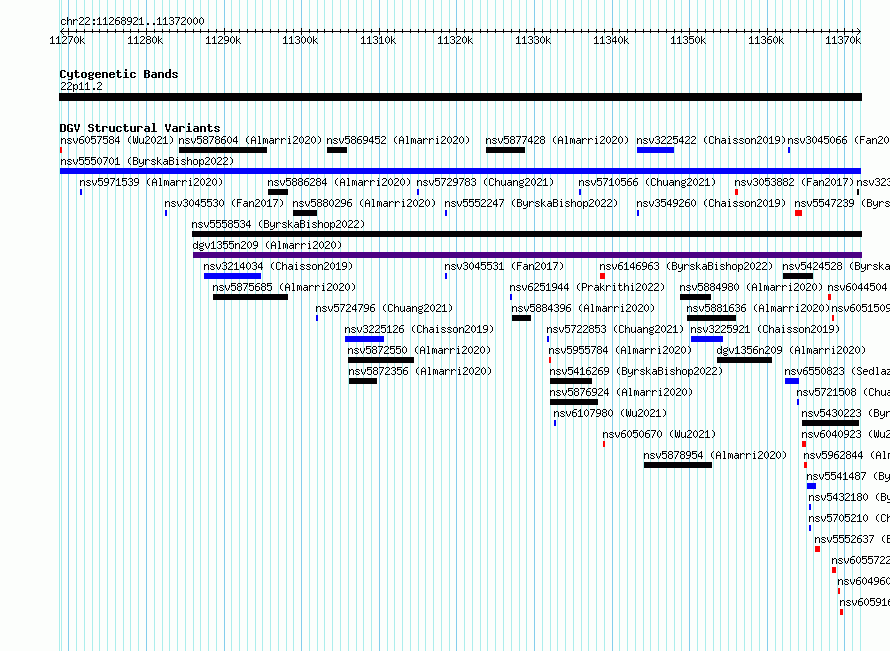The width and height of the screenshot is (890, 651).
Task: Click the nsv5971539 (Almarri2020) label
Action: pos(151,182)
